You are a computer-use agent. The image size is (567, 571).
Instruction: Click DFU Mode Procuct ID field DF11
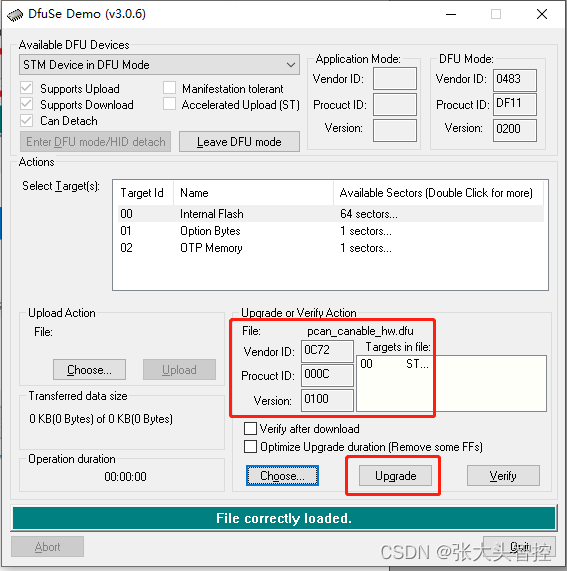point(515,105)
